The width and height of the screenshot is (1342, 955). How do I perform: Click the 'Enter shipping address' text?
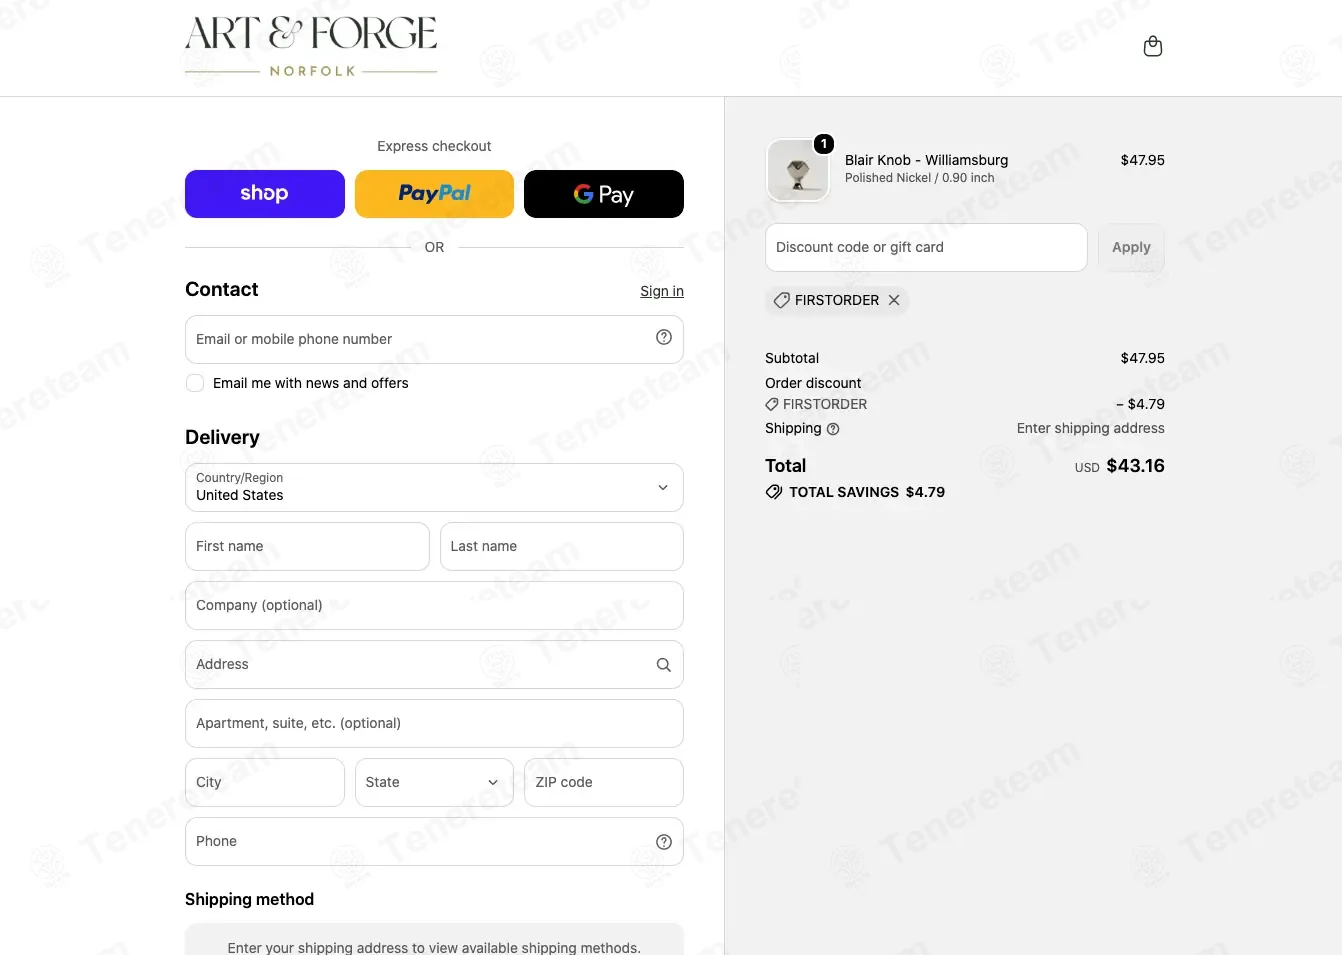pyautogui.click(x=1090, y=428)
